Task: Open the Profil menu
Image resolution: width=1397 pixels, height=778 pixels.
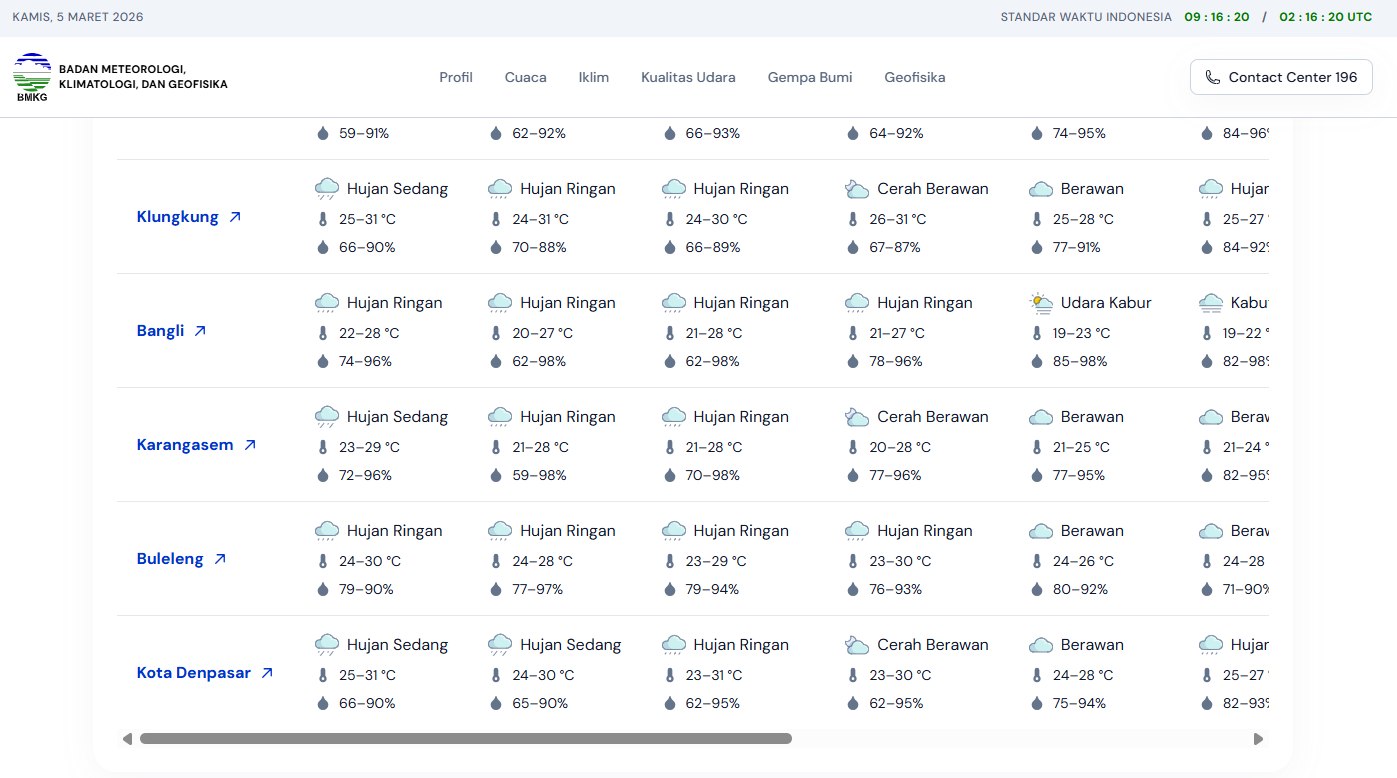Action: (x=456, y=77)
